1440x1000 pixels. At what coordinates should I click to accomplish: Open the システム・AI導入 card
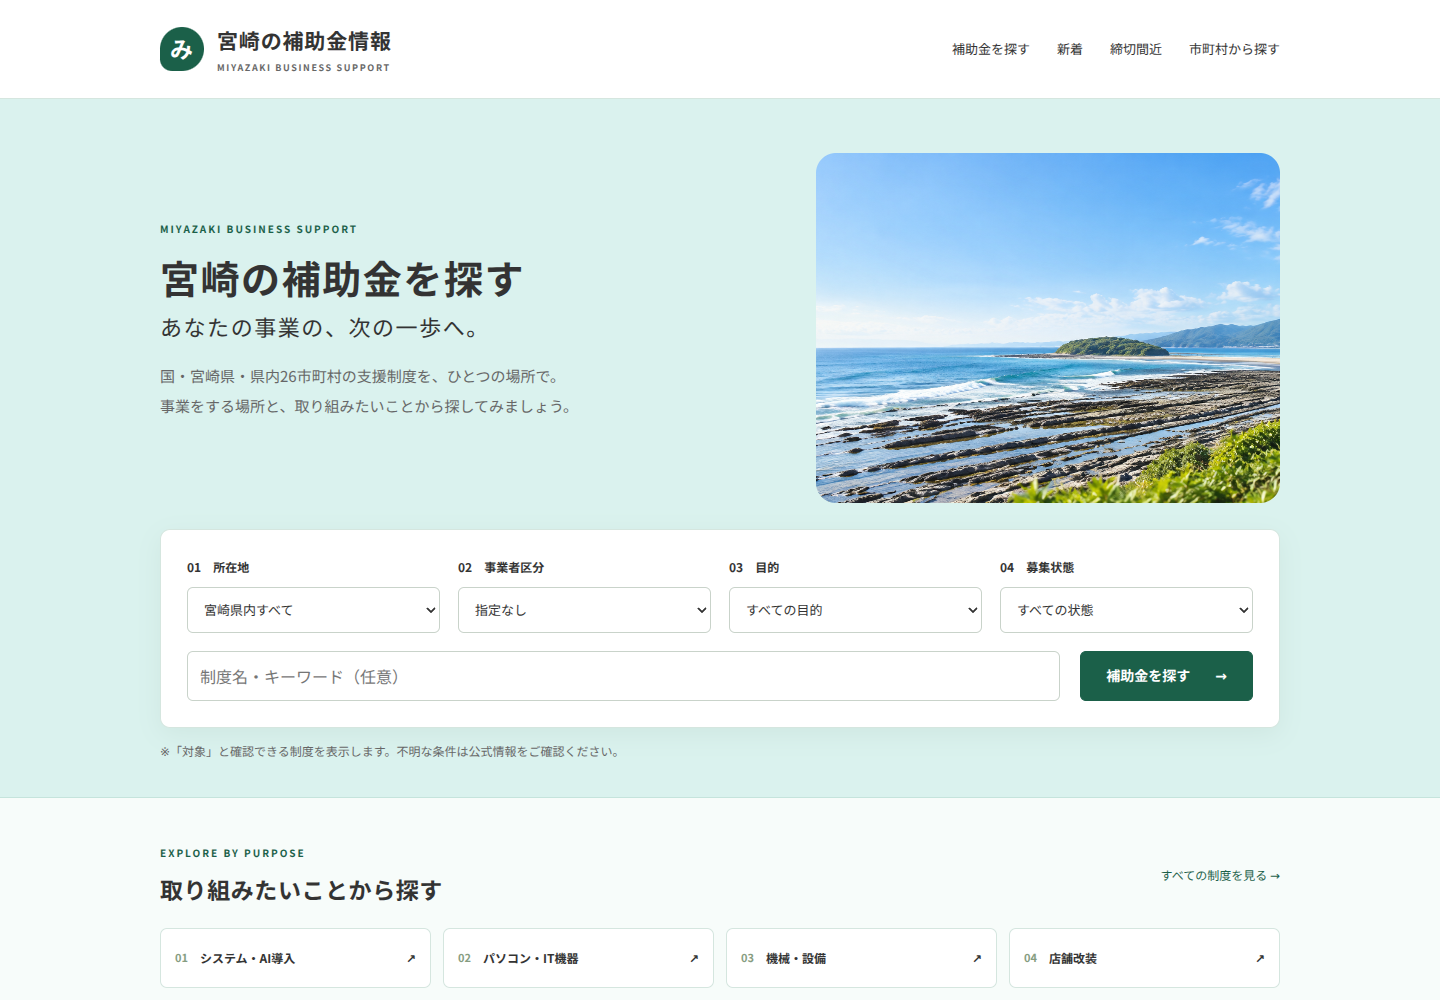coord(295,958)
